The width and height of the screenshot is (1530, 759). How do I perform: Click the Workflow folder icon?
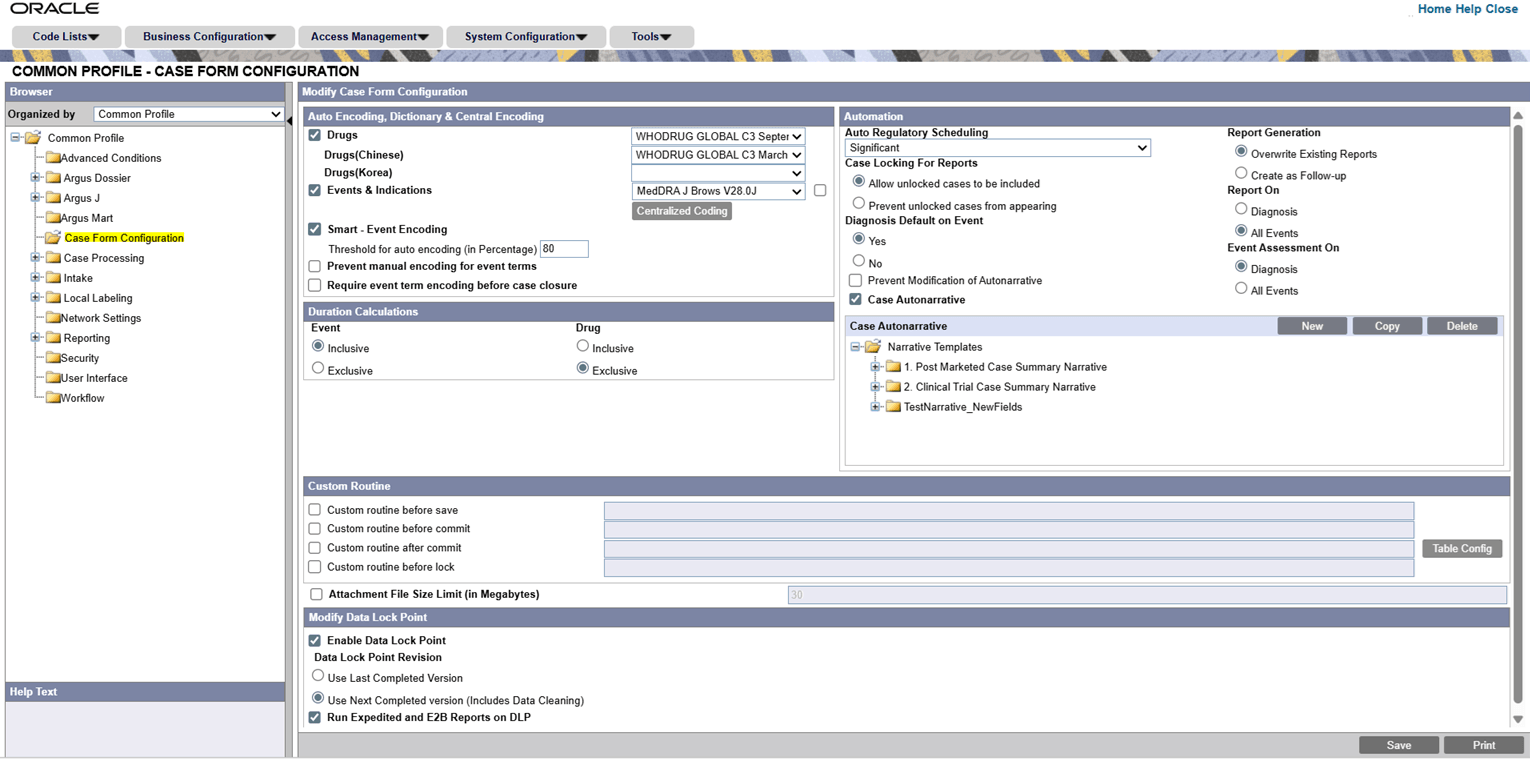tap(54, 397)
